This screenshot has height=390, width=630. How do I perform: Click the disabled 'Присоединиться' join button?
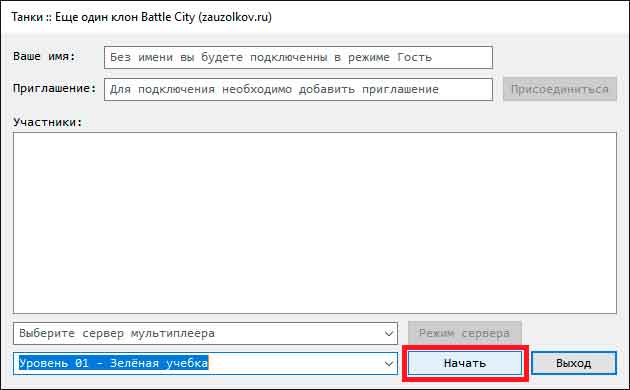560,89
